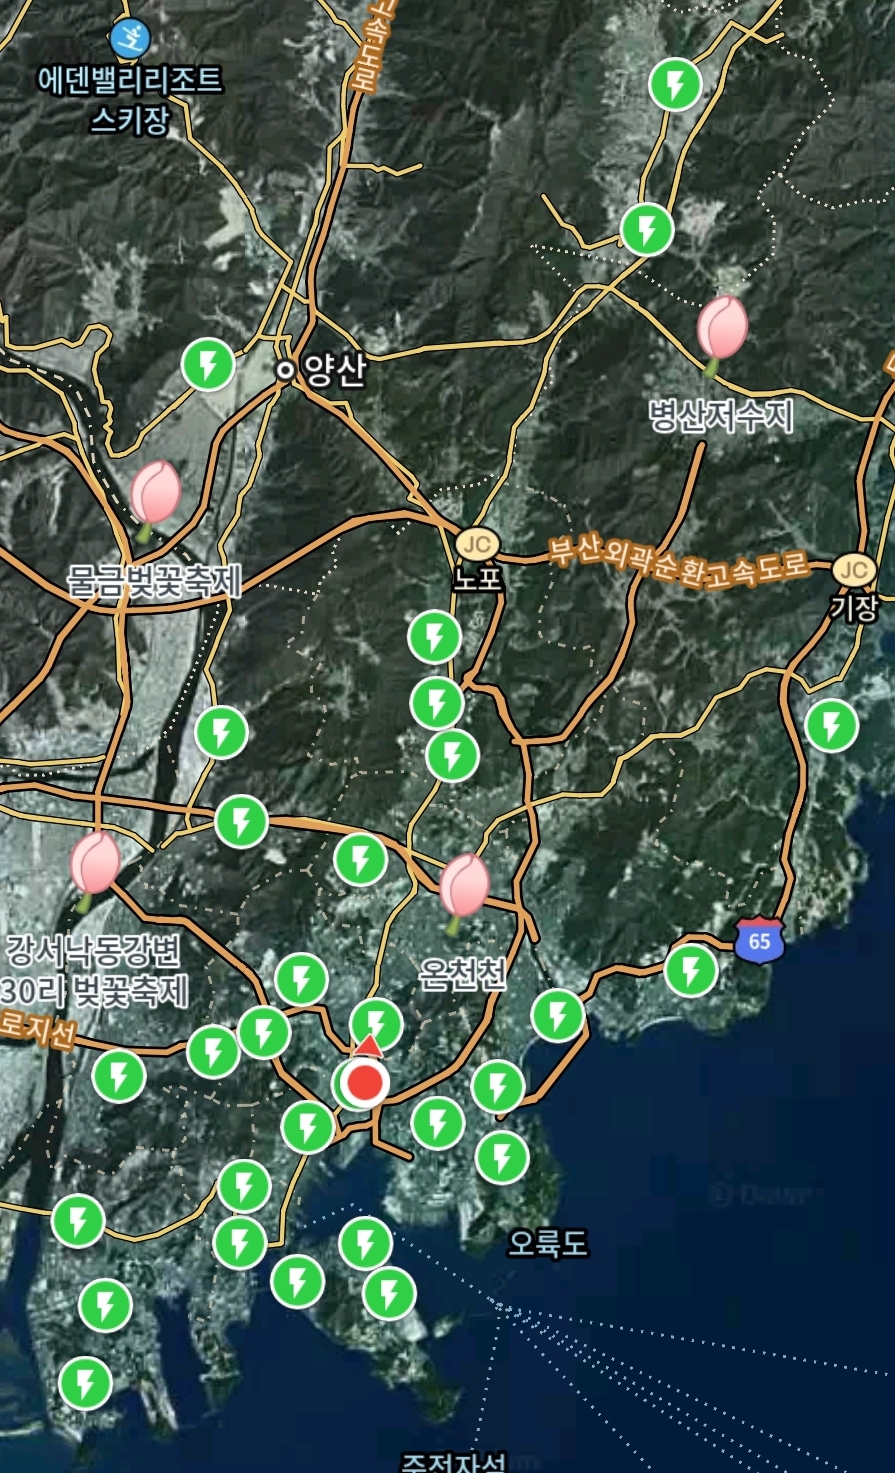895x1473 pixels.
Task: Tap the 병산저수지 reservoir label
Action: click(x=721, y=414)
